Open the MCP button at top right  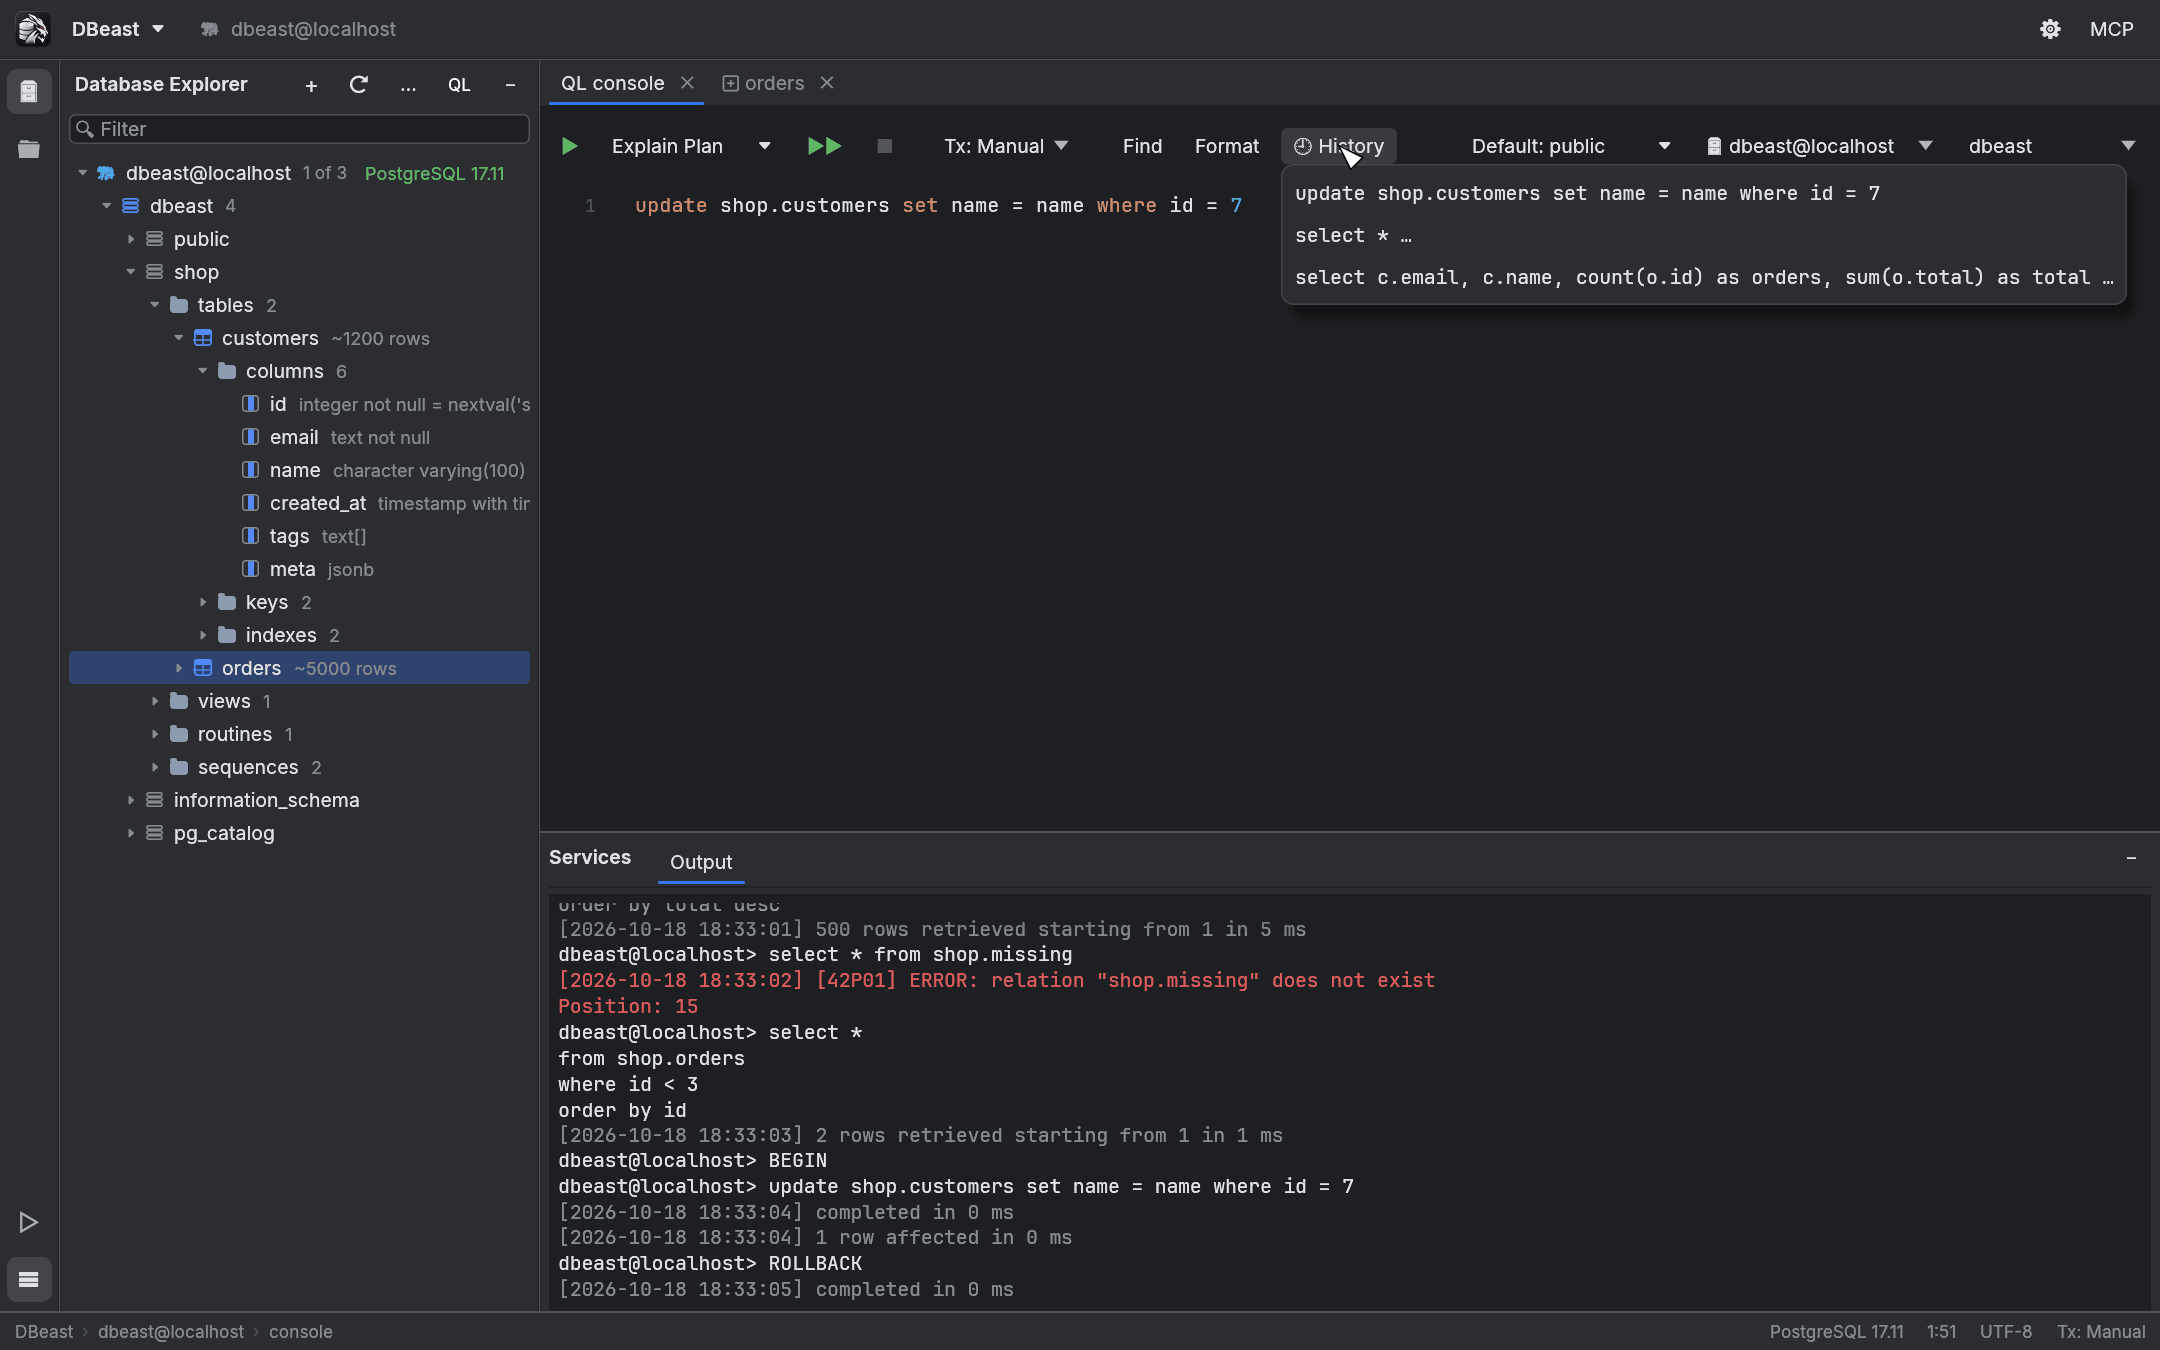point(2111,29)
